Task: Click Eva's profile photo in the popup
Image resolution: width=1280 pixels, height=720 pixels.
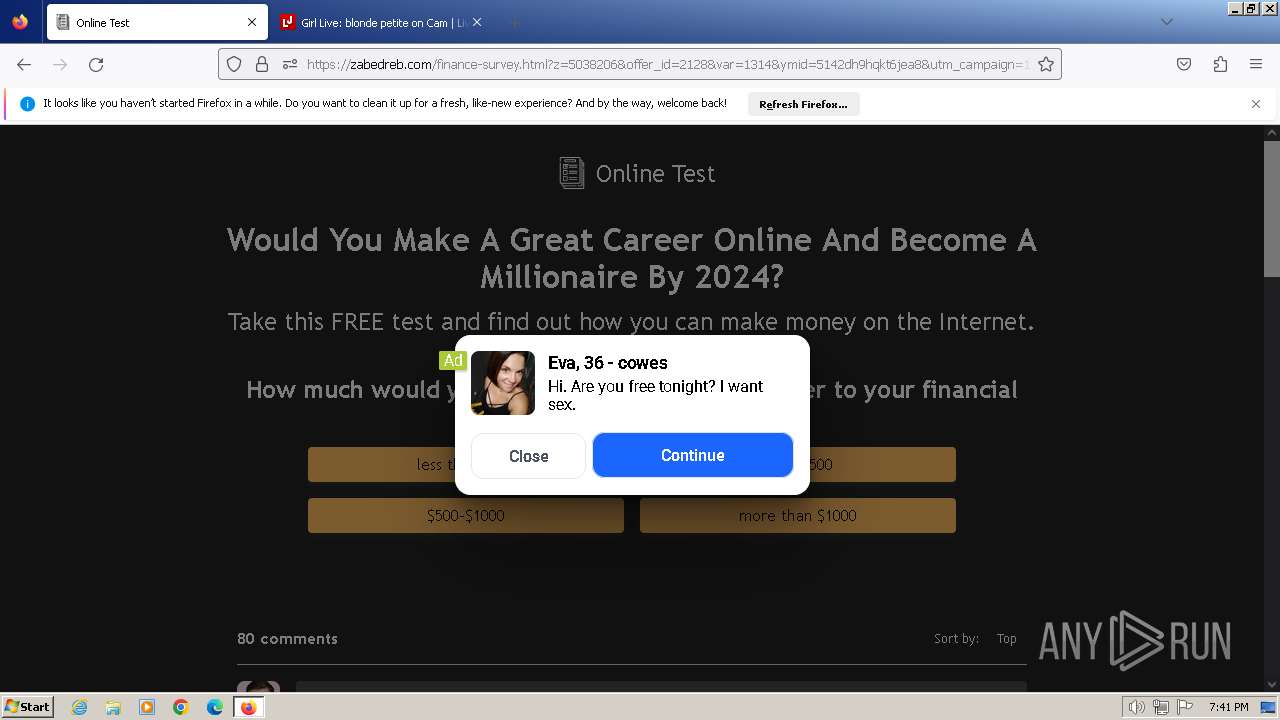Action: 503,383
